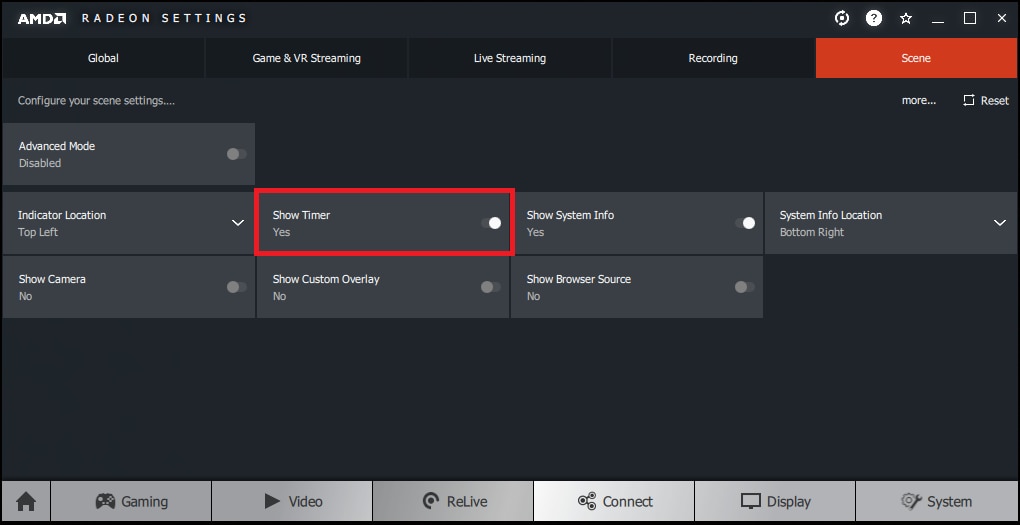Open the Live Streaming tab
The width and height of the screenshot is (1020, 525).
coord(510,58)
